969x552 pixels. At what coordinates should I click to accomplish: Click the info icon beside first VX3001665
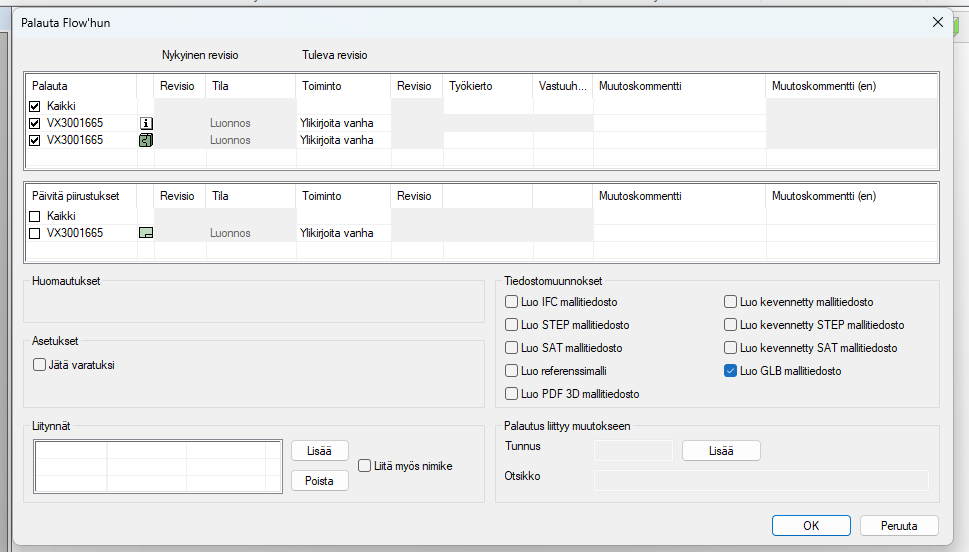(145, 123)
